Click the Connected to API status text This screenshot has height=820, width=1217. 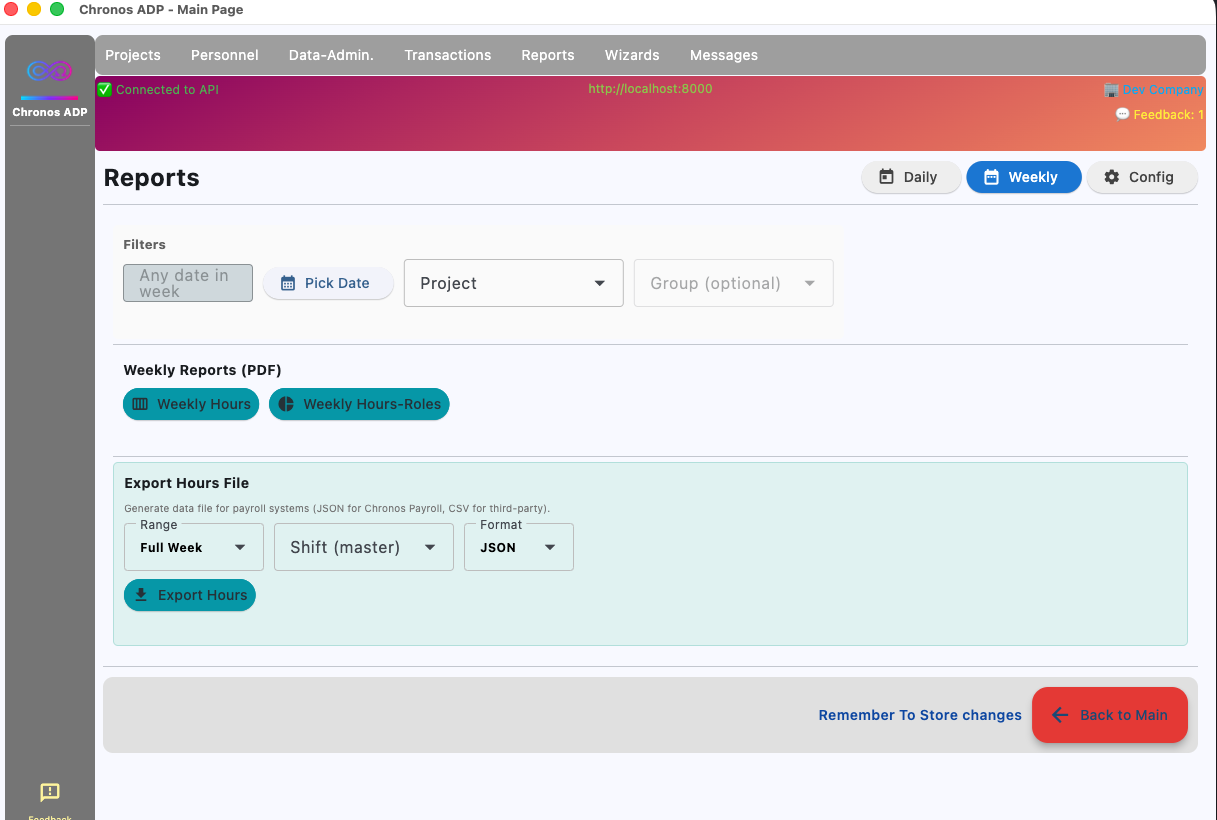coord(167,90)
